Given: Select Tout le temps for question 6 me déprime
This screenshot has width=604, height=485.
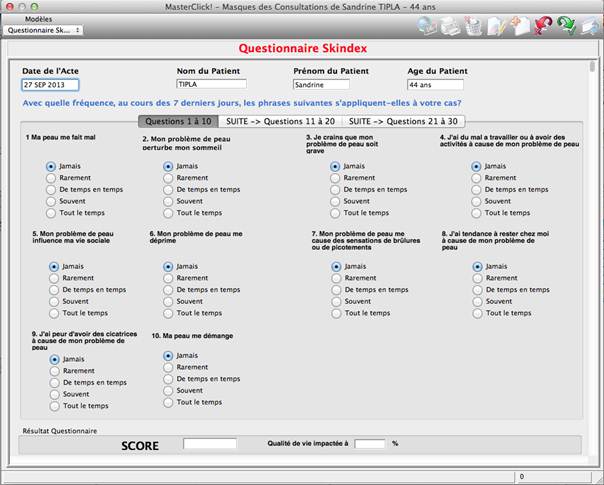Looking at the screenshot, I should coord(168,313).
